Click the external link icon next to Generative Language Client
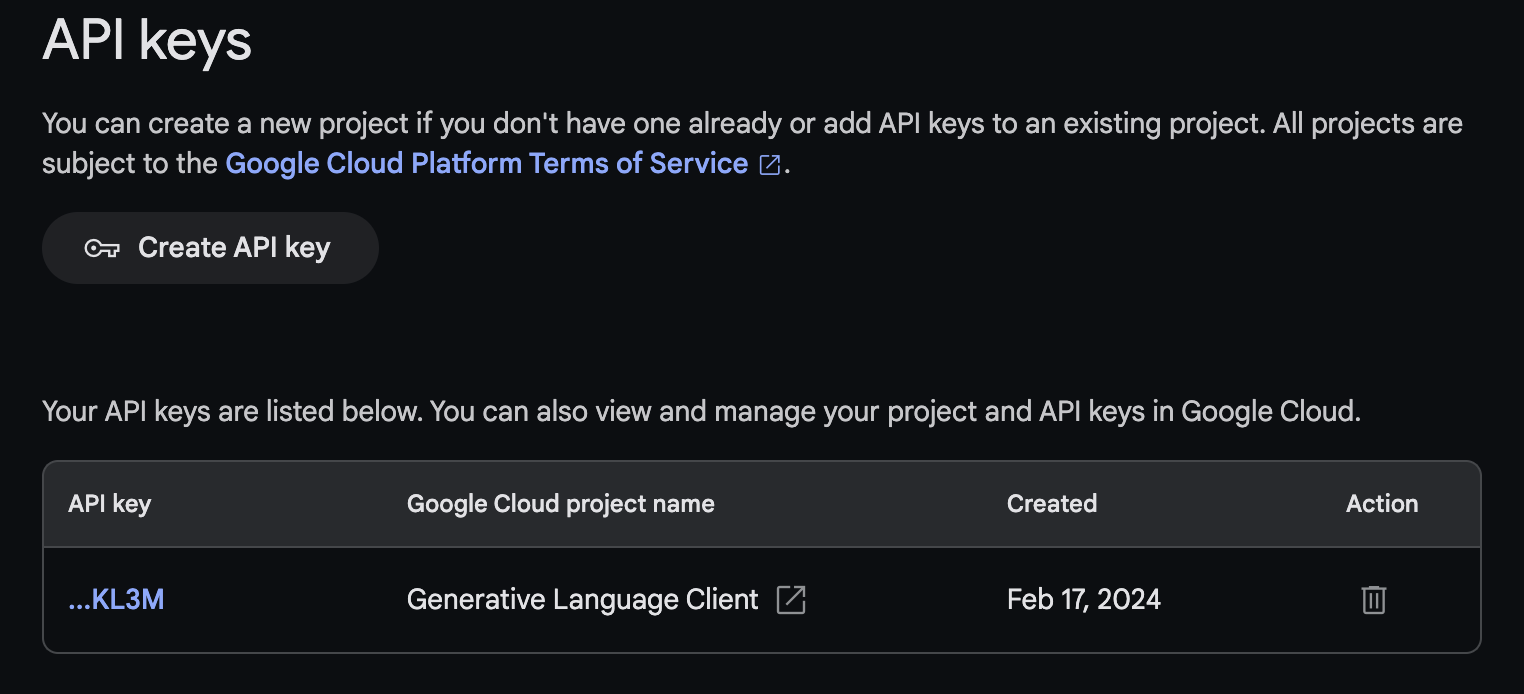The image size is (1524, 694). pos(790,599)
